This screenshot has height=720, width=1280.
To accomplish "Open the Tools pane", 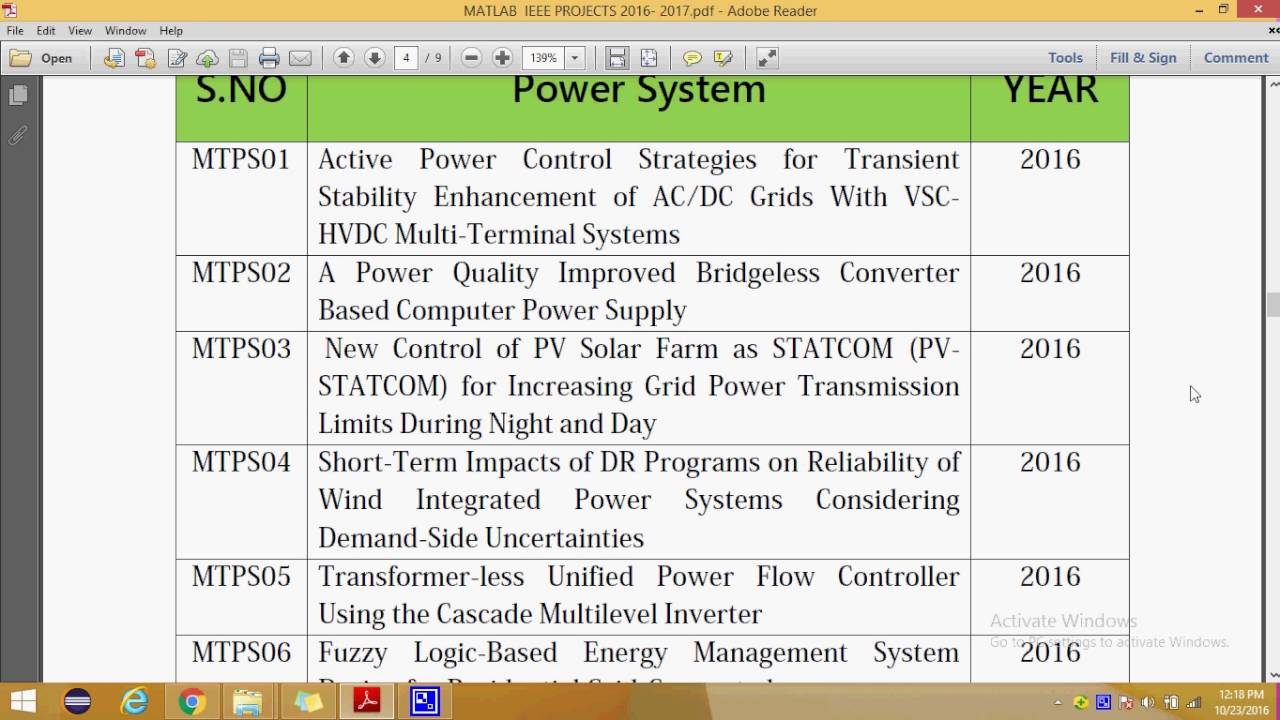I will tap(1065, 58).
